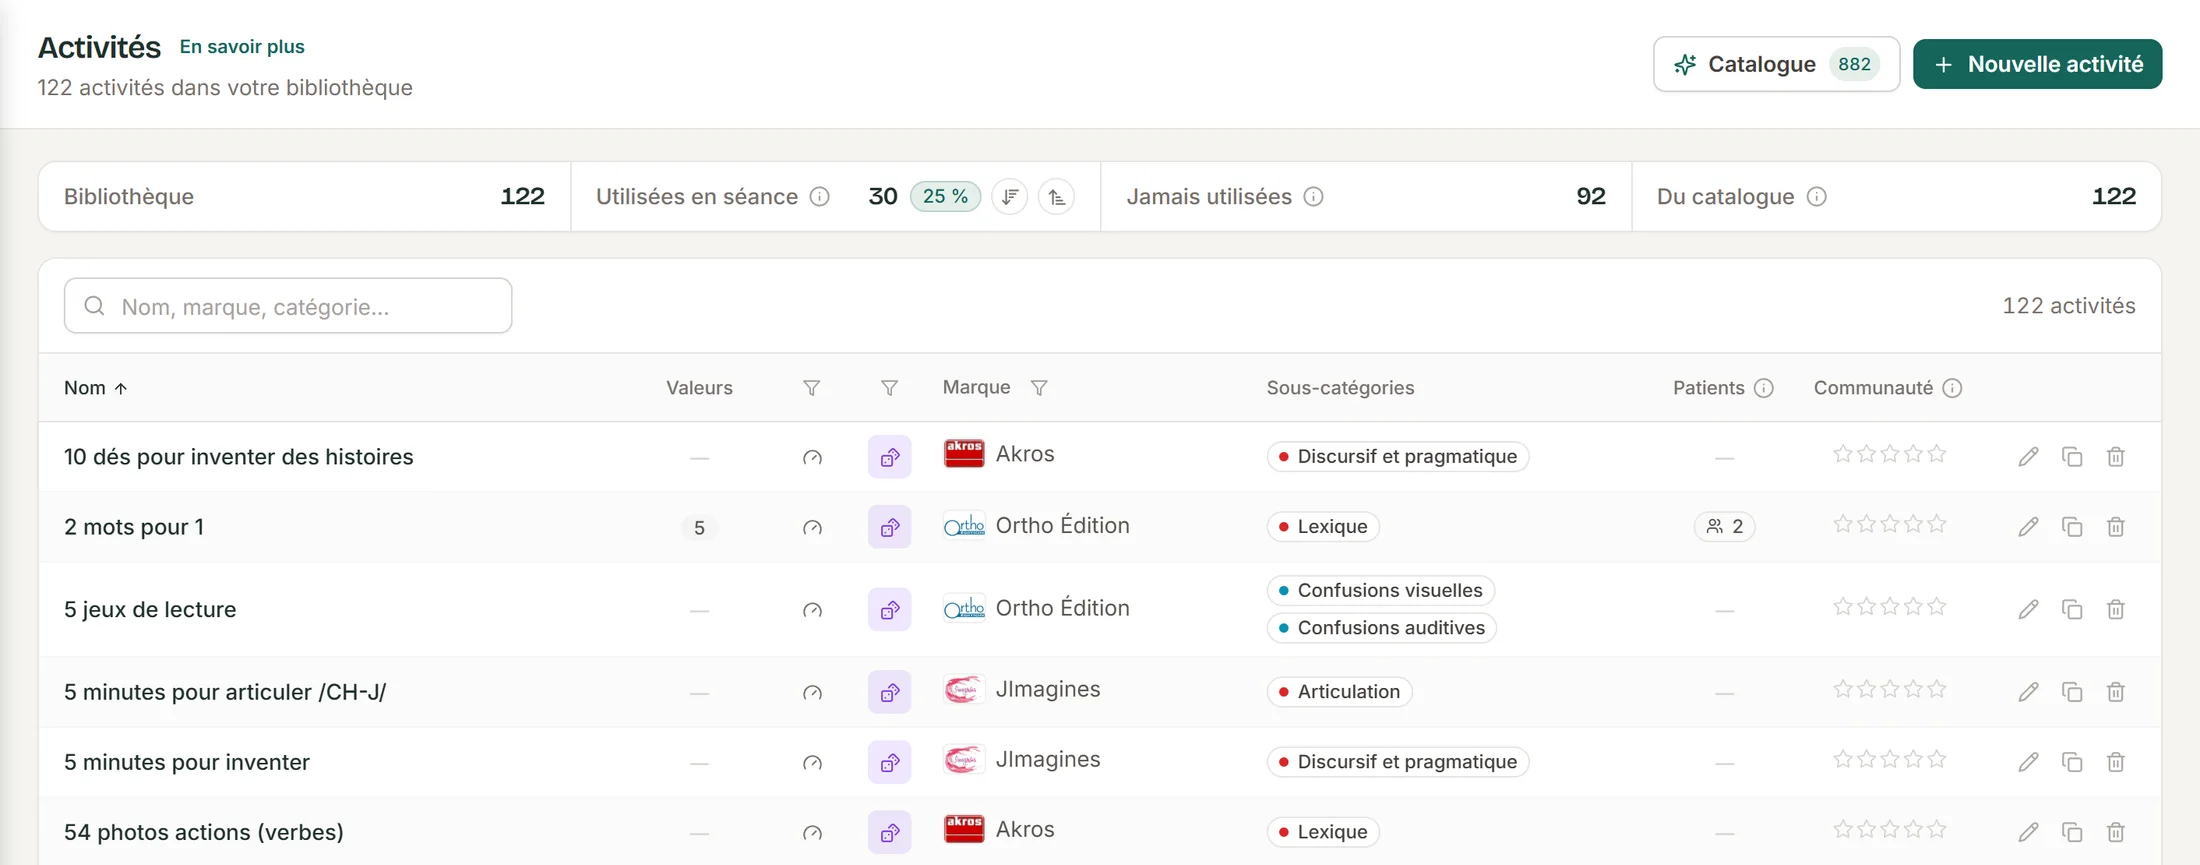Delete 5 minutes pour articuler /CH-J/
The image size is (2200, 865).
[2116, 692]
